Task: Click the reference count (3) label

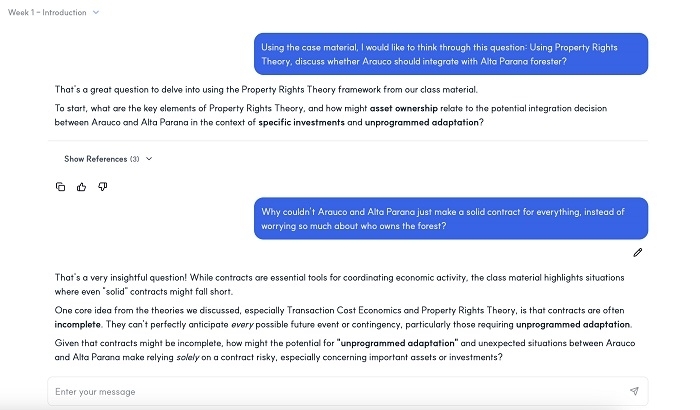Action: pyautogui.click(x=135, y=159)
